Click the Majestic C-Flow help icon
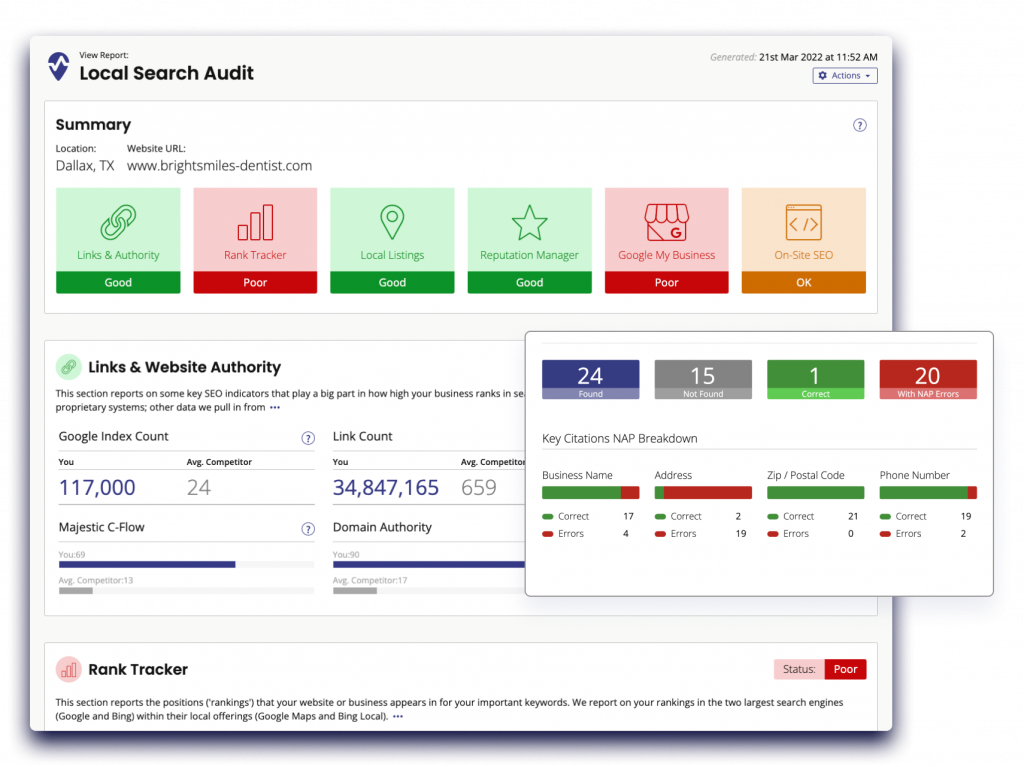 tap(308, 529)
